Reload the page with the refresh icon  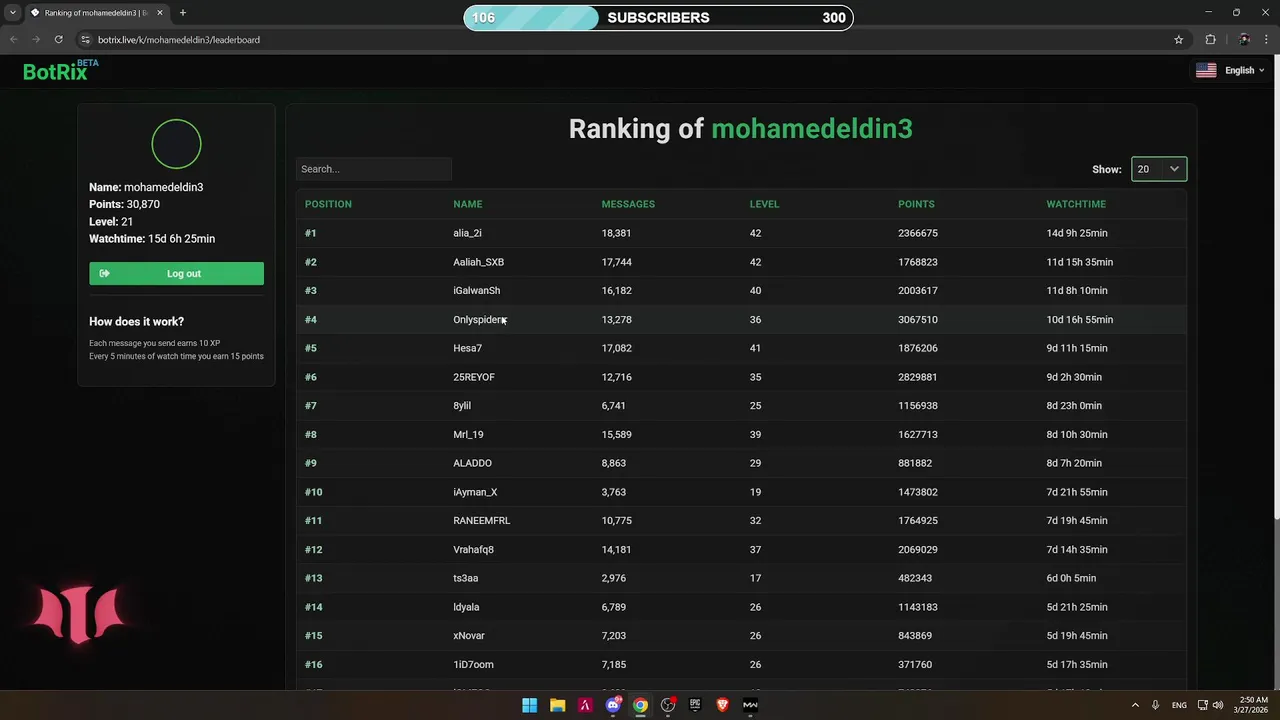pyautogui.click(x=59, y=40)
